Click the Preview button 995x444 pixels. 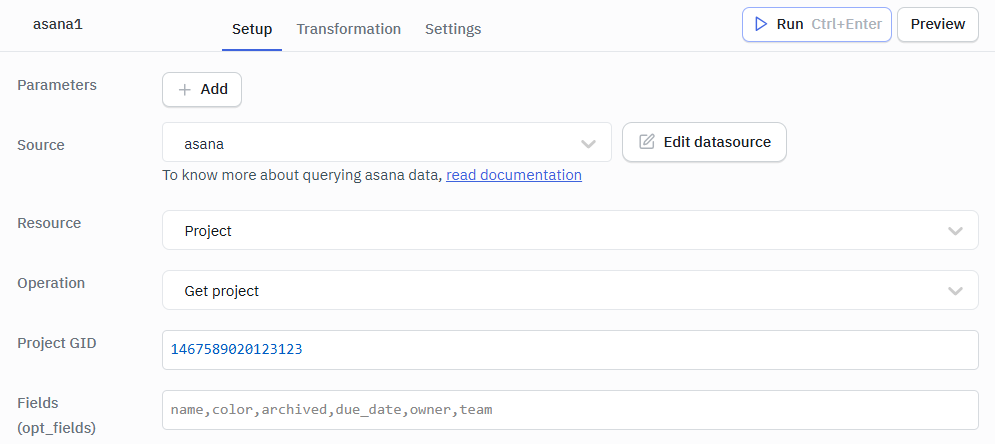click(x=938, y=25)
